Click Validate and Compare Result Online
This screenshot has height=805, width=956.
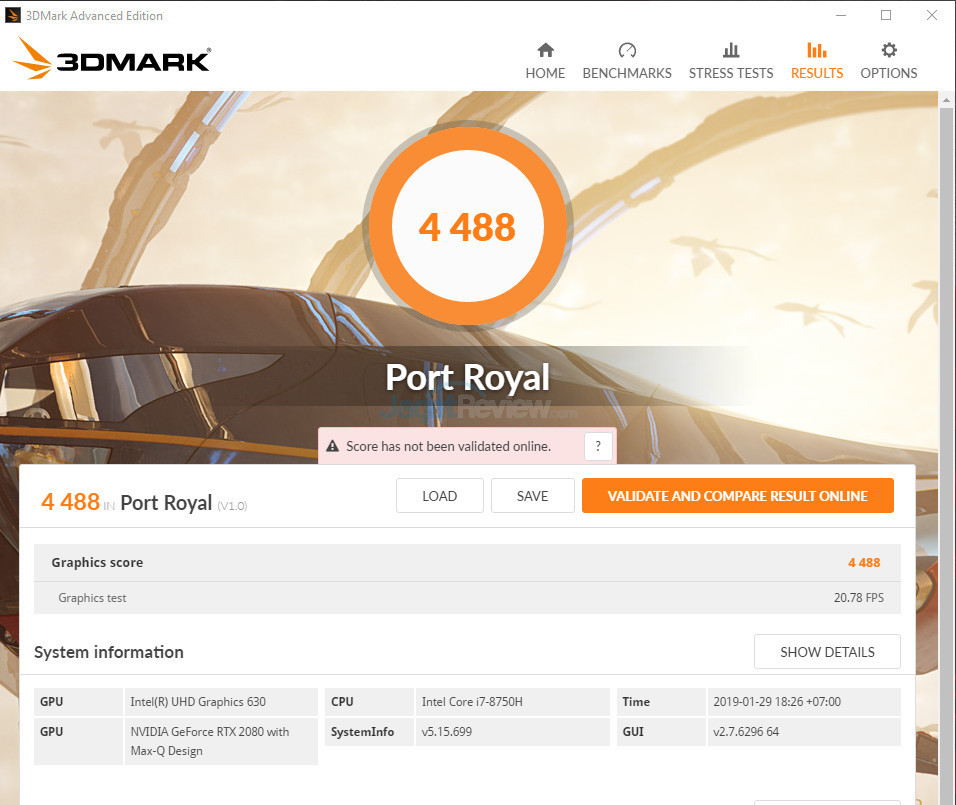click(x=737, y=496)
